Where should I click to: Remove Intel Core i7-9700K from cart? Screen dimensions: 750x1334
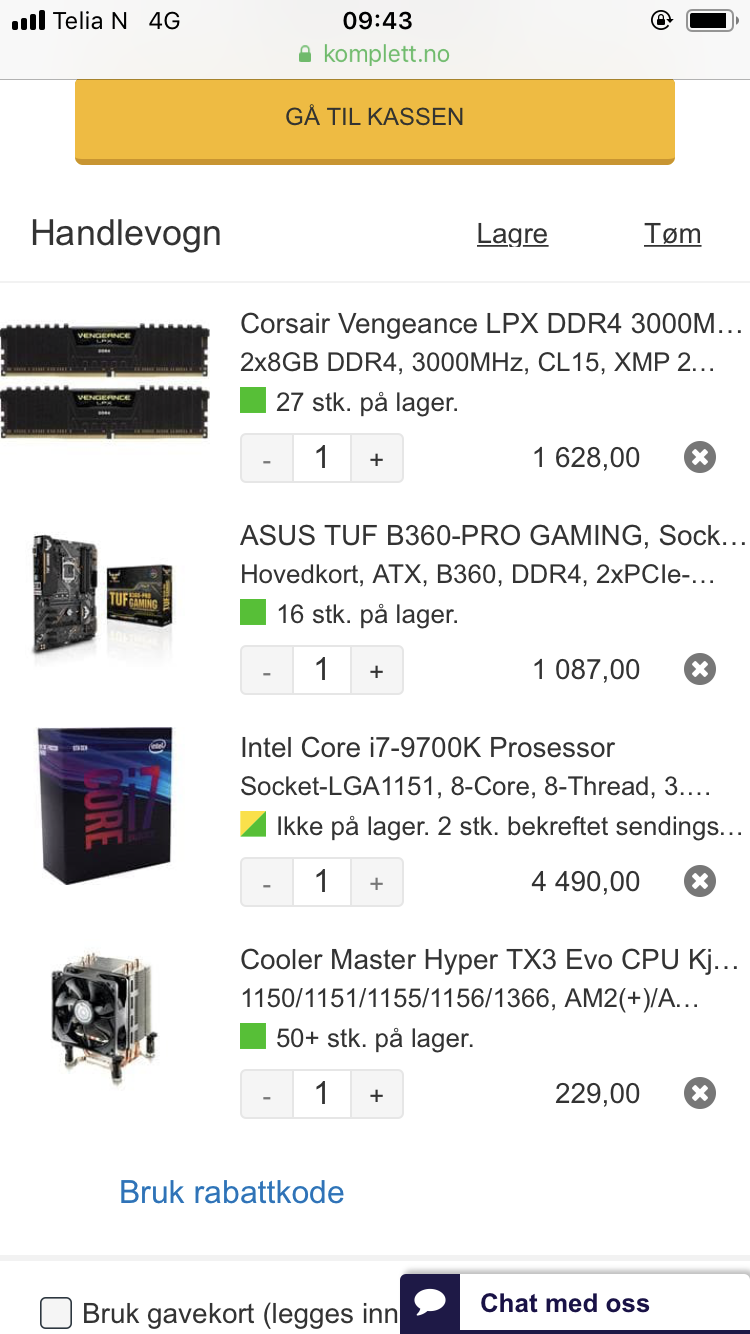pos(700,882)
